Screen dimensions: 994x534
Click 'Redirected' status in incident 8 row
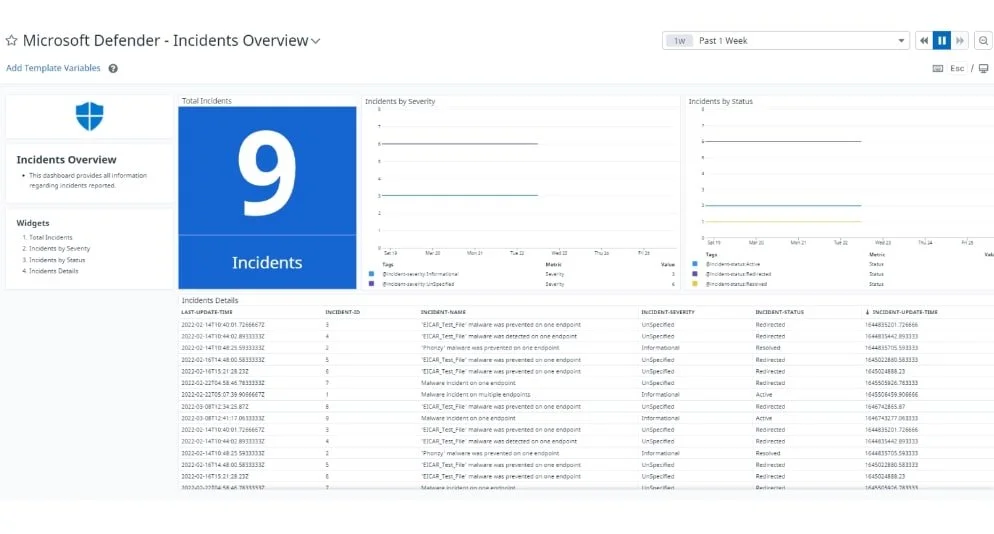770,407
